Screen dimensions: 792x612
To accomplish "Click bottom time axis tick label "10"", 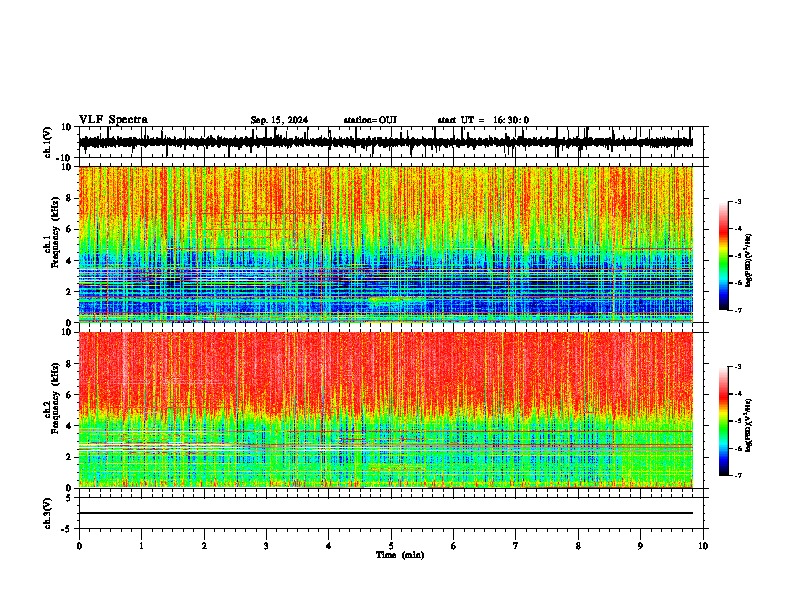I will [703, 546].
